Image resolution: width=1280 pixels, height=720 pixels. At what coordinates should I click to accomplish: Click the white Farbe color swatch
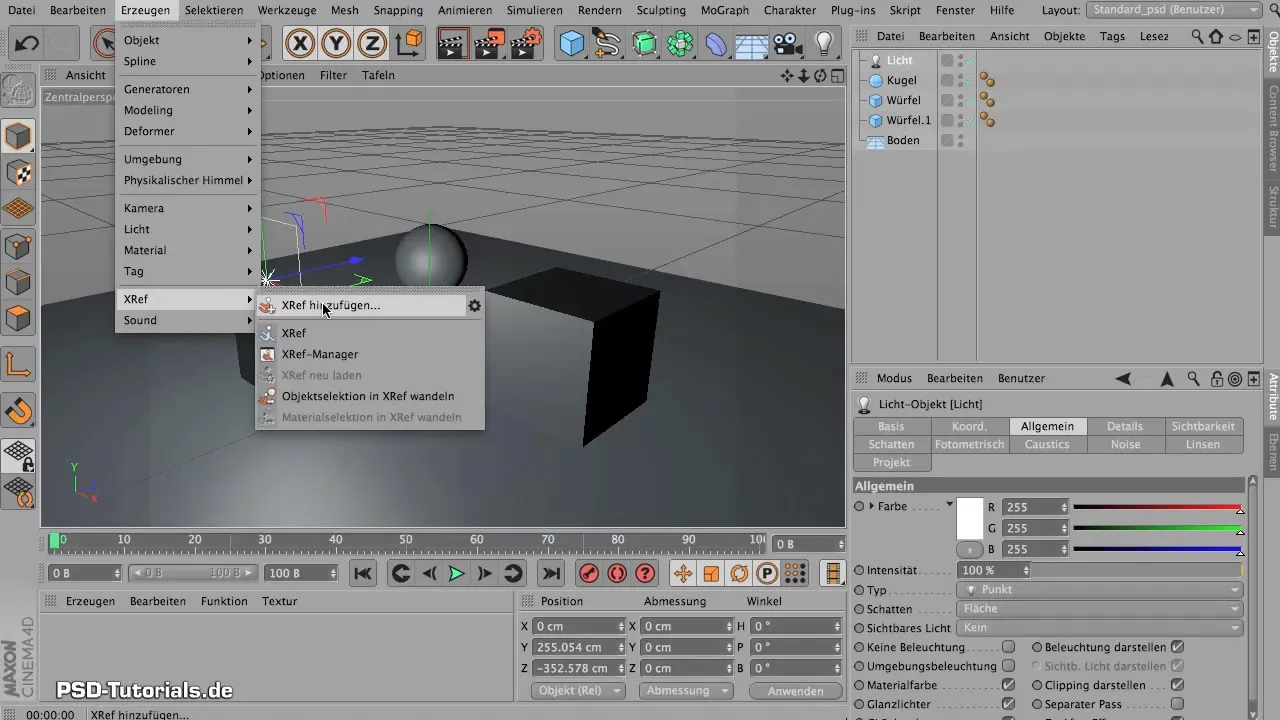point(970,520)
